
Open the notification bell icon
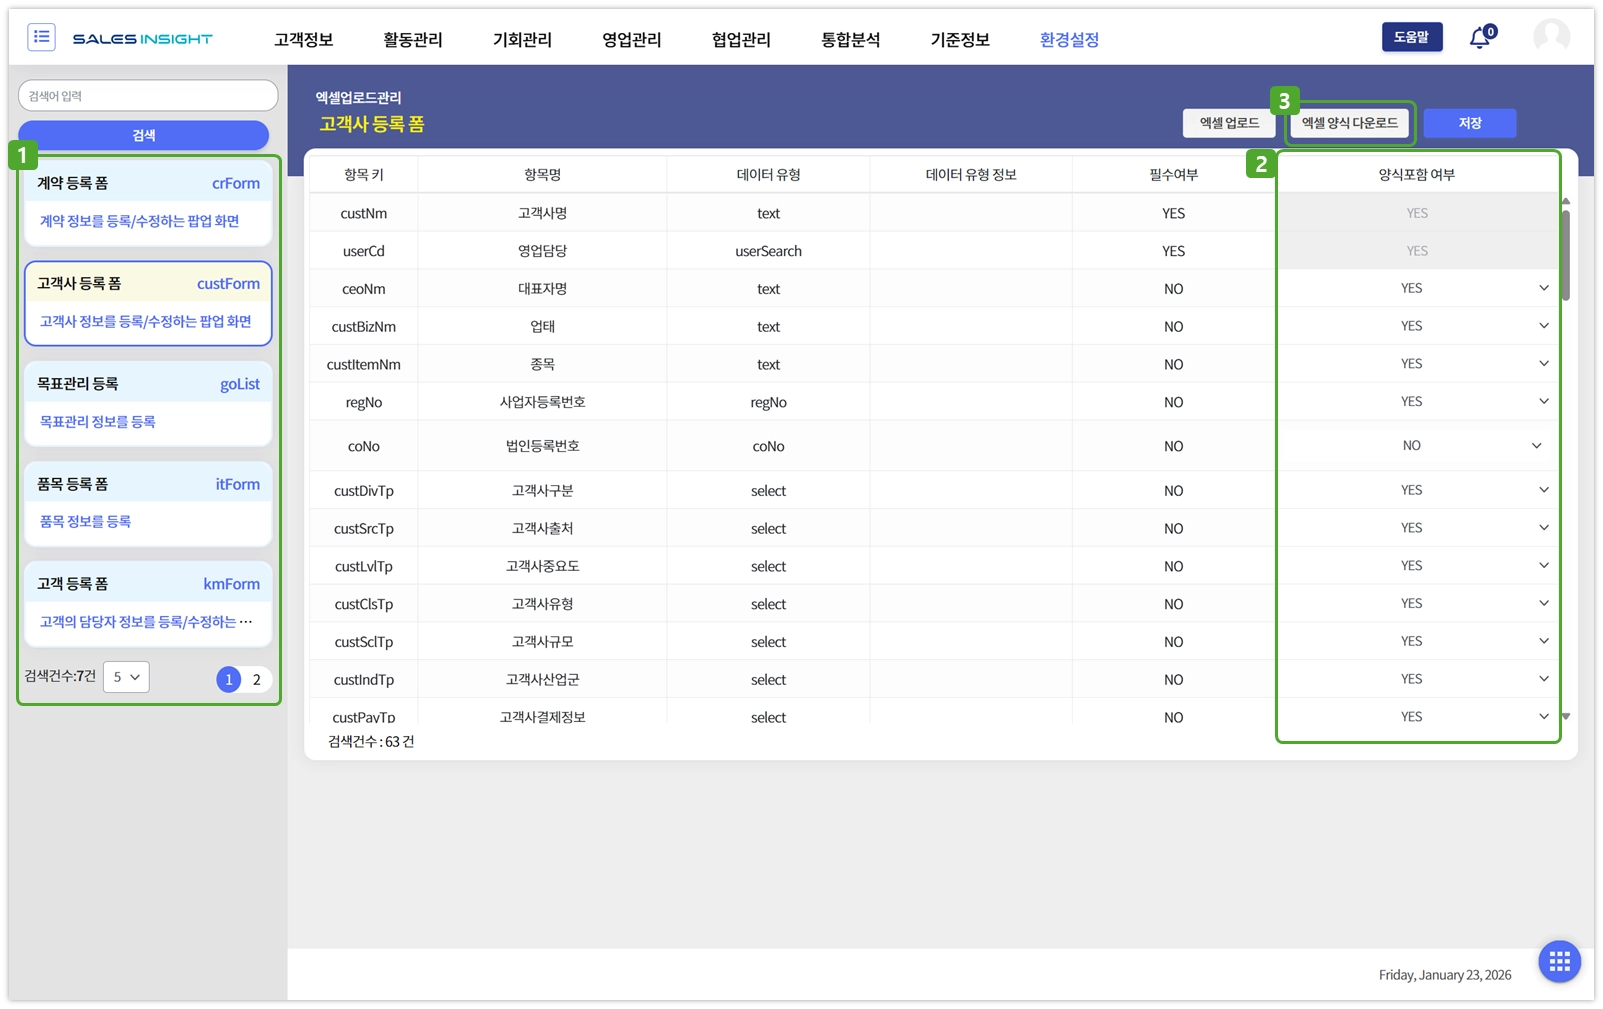pos(1481,38)
